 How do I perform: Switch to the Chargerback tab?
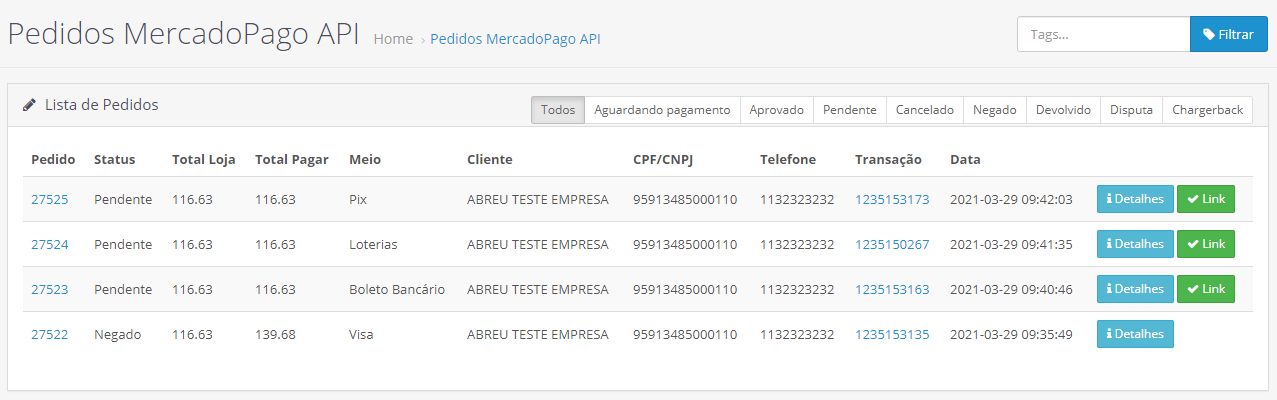coord(1207,110)
